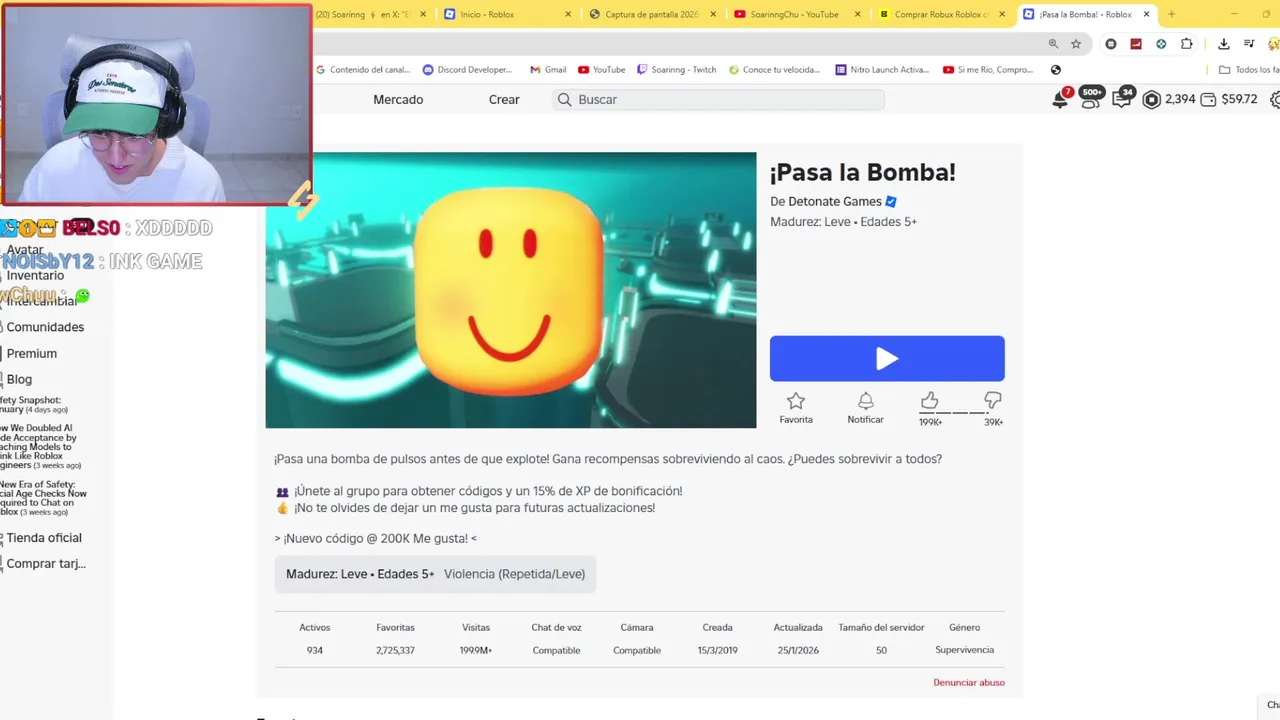This screenshot has width=1280, height=720.
Task: Click the Madurez: Leve Edades 5+ rating box
Action: (435, 574)
